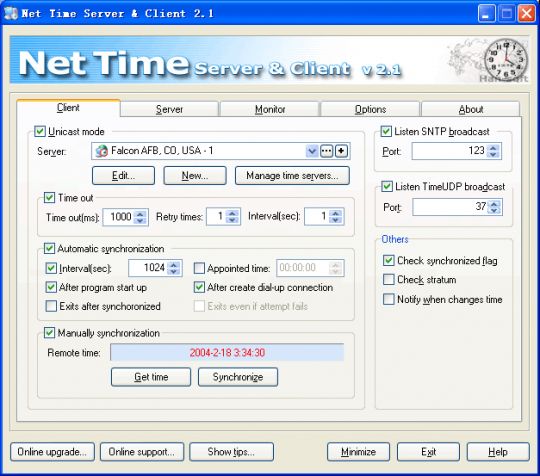Click the Synchronize button
Viewport: 540px width, 476px height.
click(238, 377)
